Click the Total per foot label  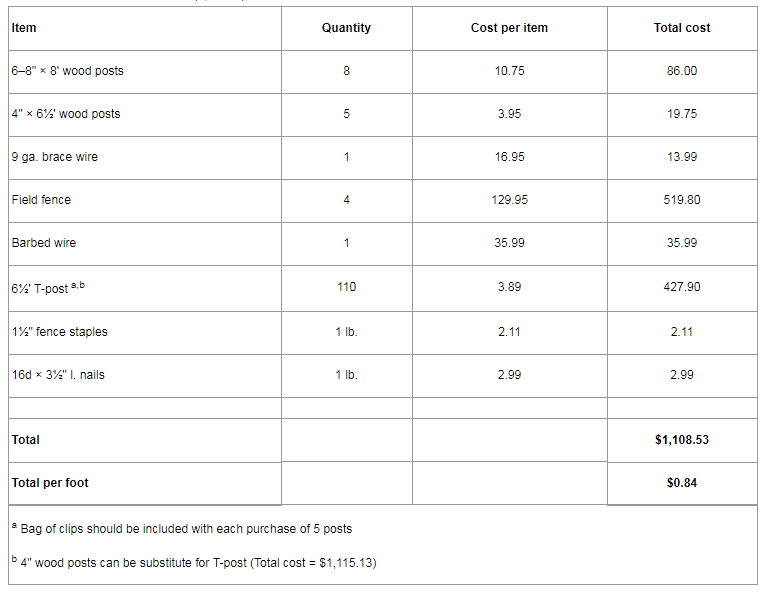click(x=50, y=483)
